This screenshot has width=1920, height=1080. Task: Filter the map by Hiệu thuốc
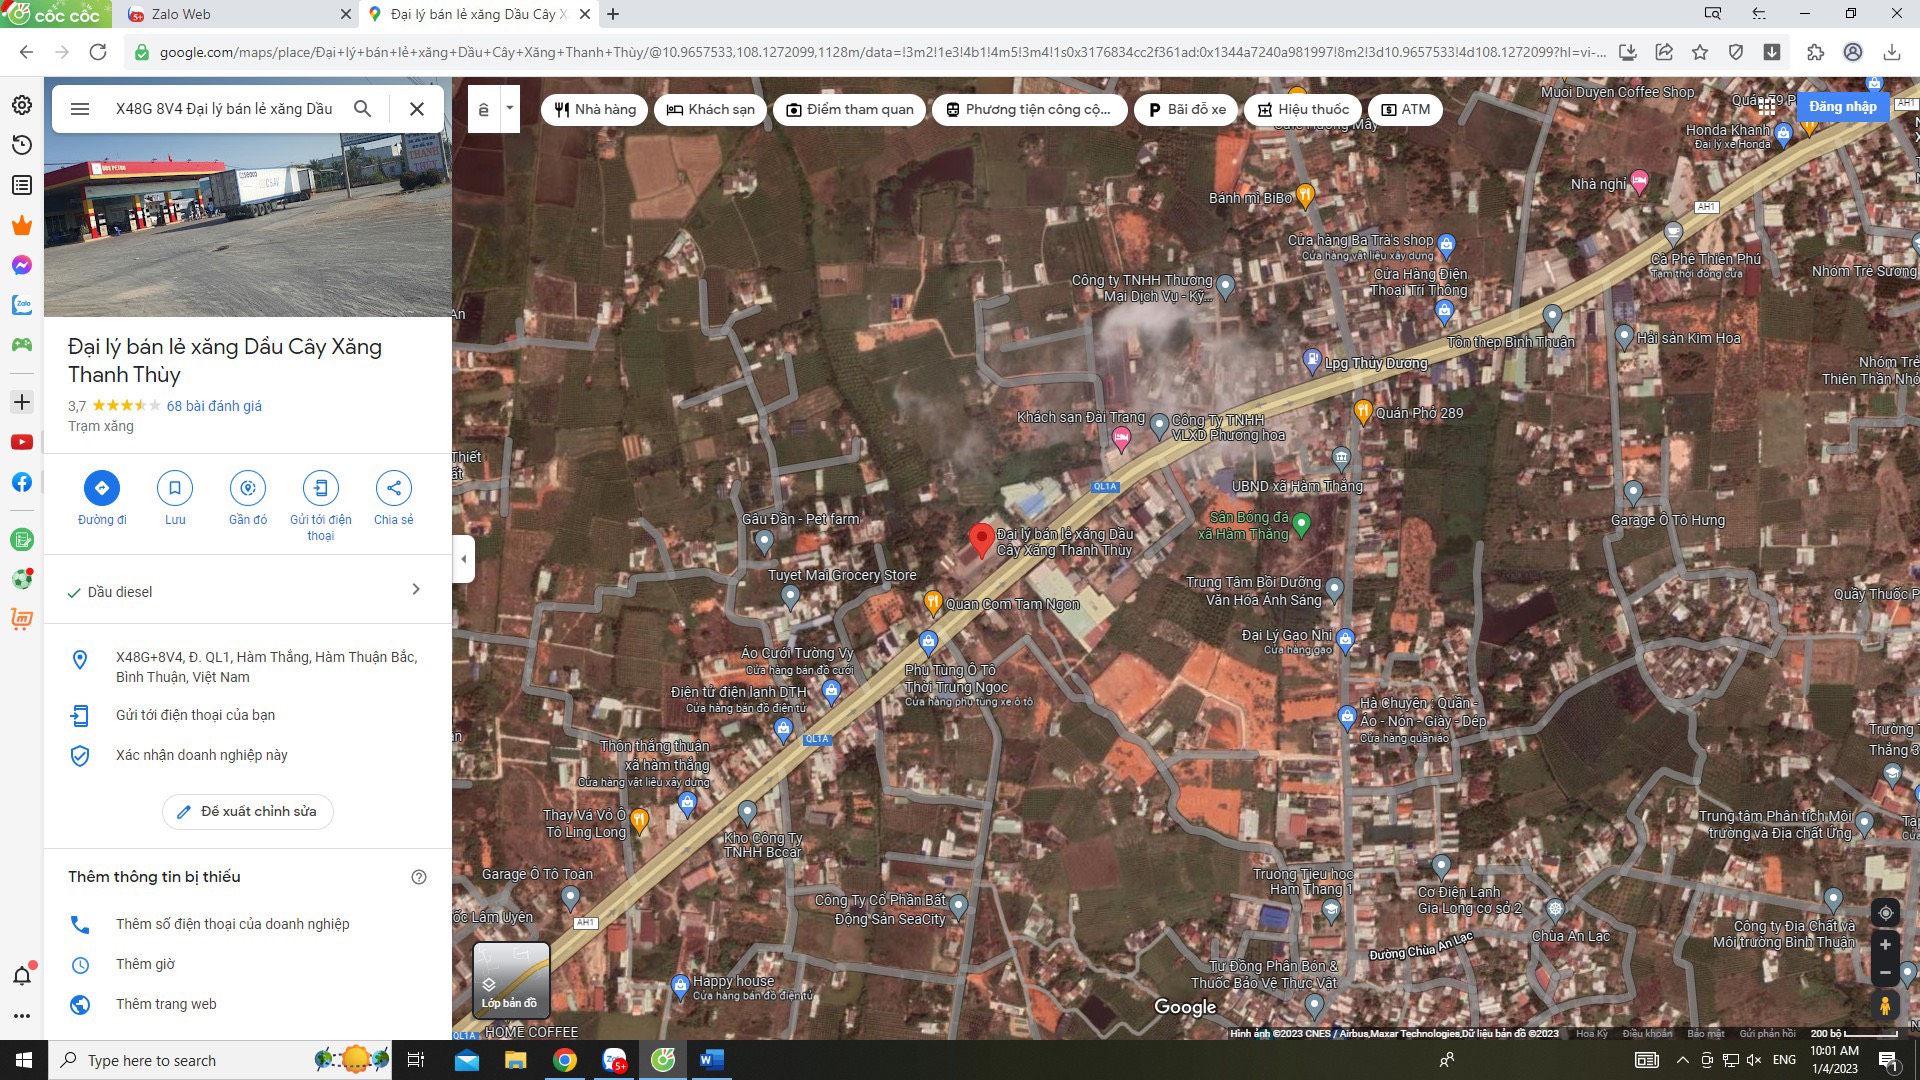point(1304,110)
